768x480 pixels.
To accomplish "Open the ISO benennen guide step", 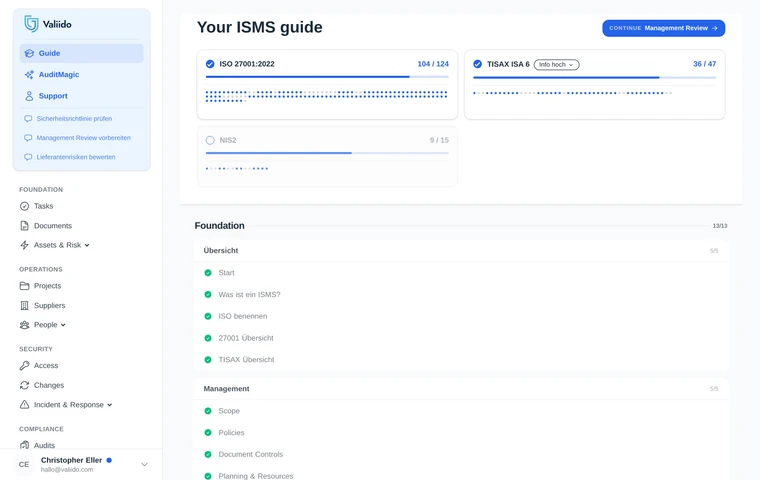I will pos(242,316).
